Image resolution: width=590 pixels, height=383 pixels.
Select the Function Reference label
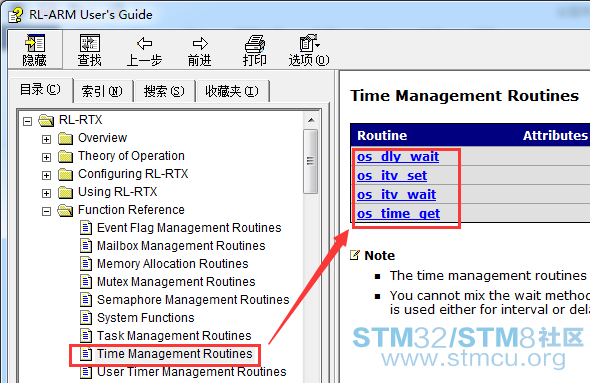pos(131,210)
